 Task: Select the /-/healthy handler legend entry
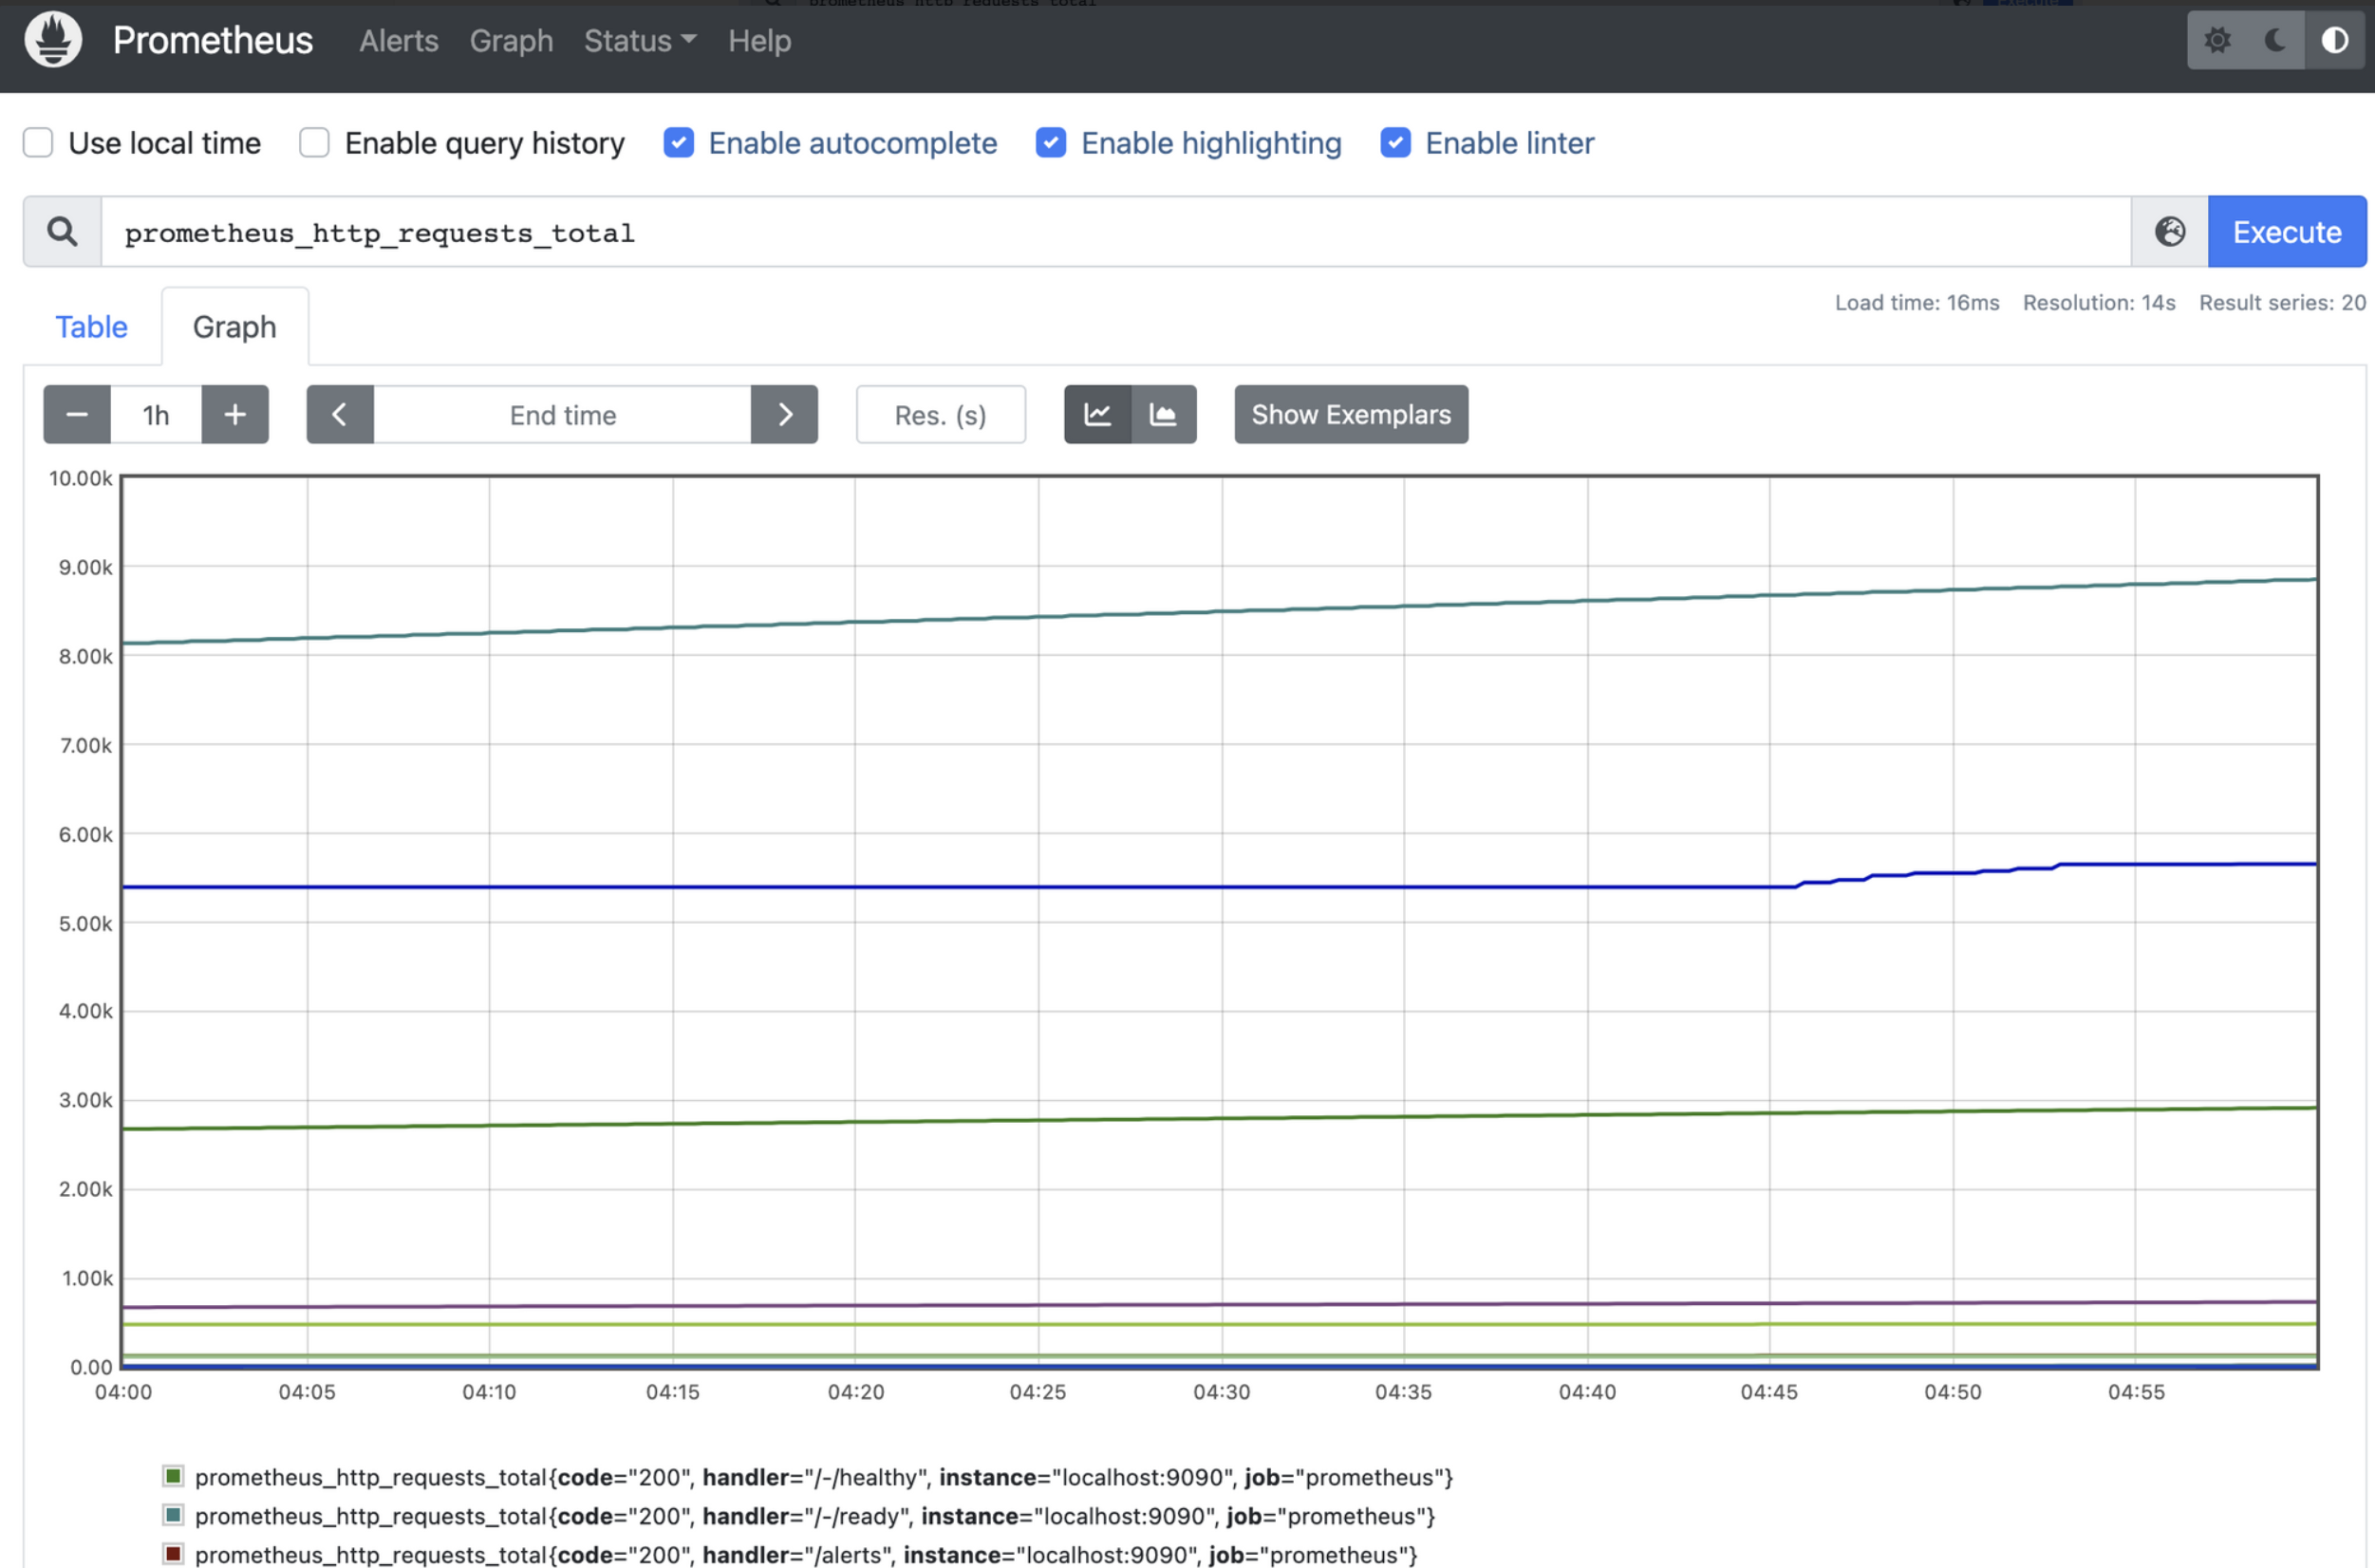point(824,1477)
